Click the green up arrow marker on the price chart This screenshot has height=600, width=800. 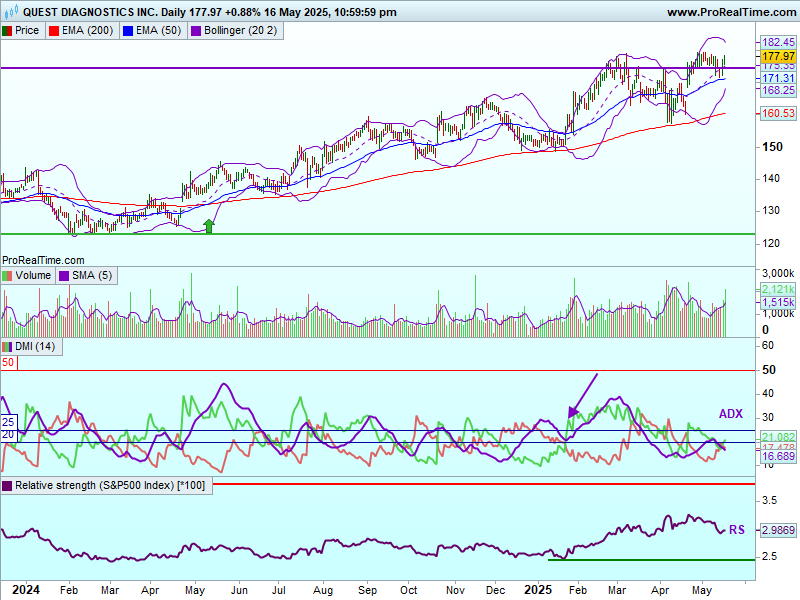coord(208,226)
